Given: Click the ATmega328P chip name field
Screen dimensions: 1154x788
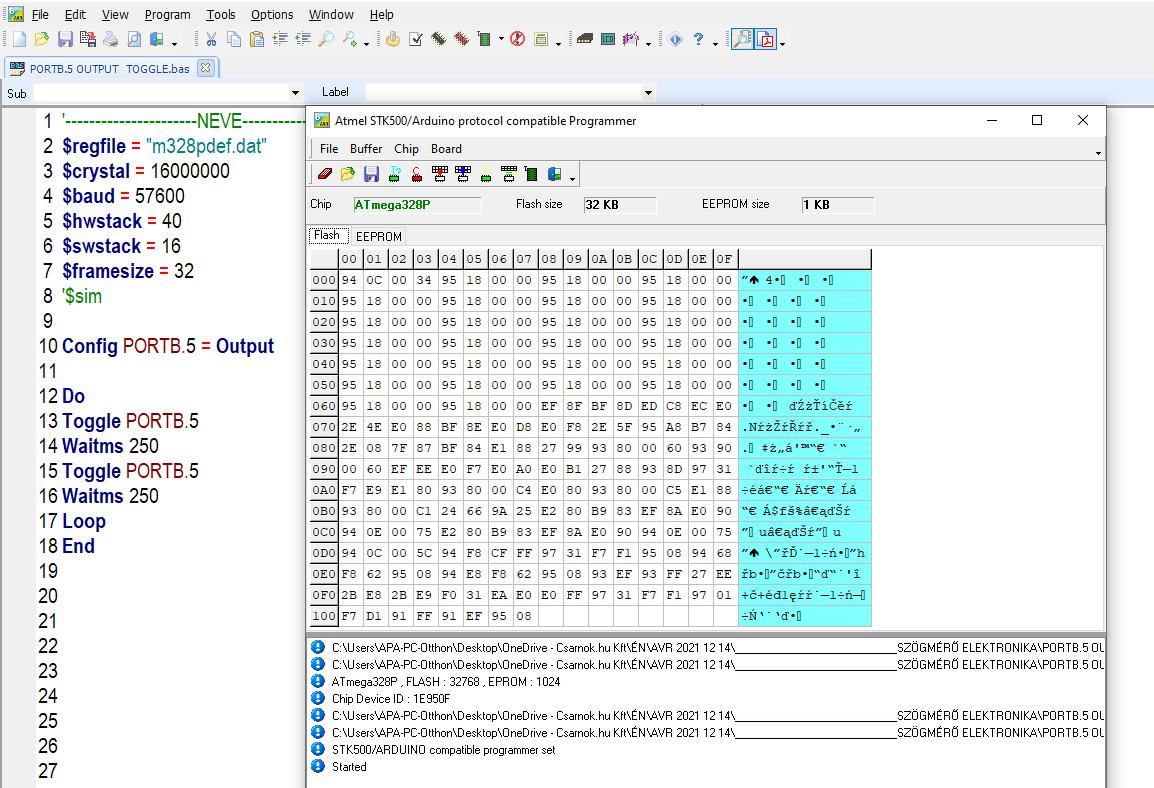Looking at the screenshot, I should tap(416, 204).
